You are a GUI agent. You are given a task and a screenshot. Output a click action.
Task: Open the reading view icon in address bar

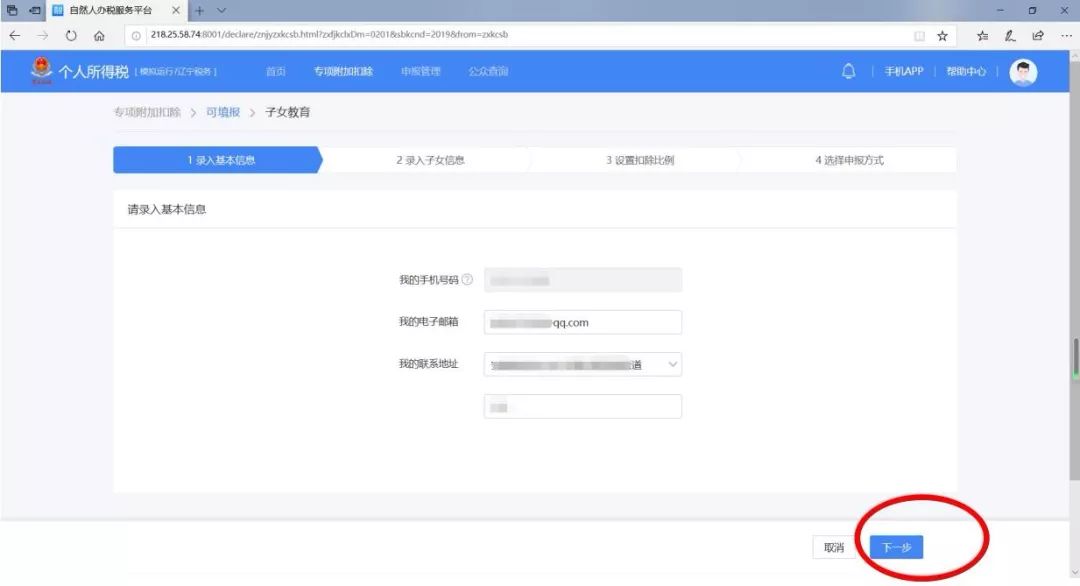(919, 36)
